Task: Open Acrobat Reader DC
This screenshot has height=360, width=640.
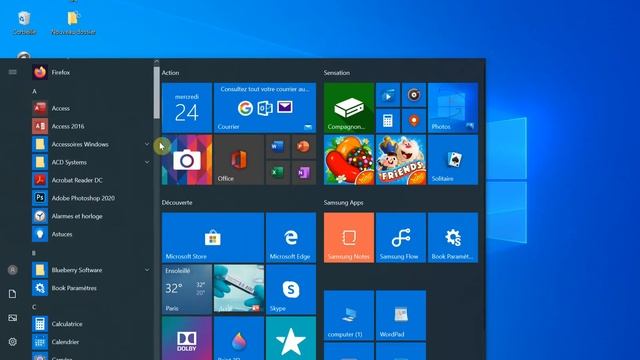Action: 91,180
